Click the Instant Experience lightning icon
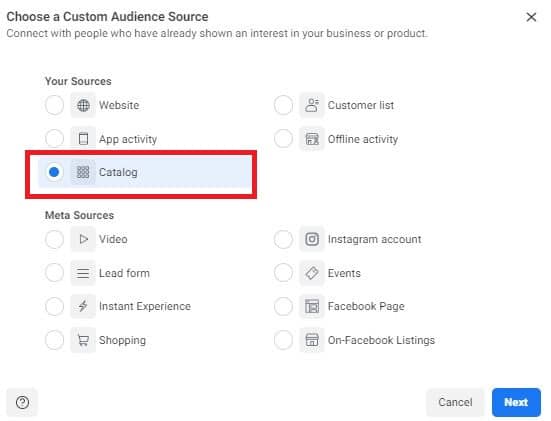Viewport: 551px width, 421px height. pyautogui.click(x=83, y=306)
